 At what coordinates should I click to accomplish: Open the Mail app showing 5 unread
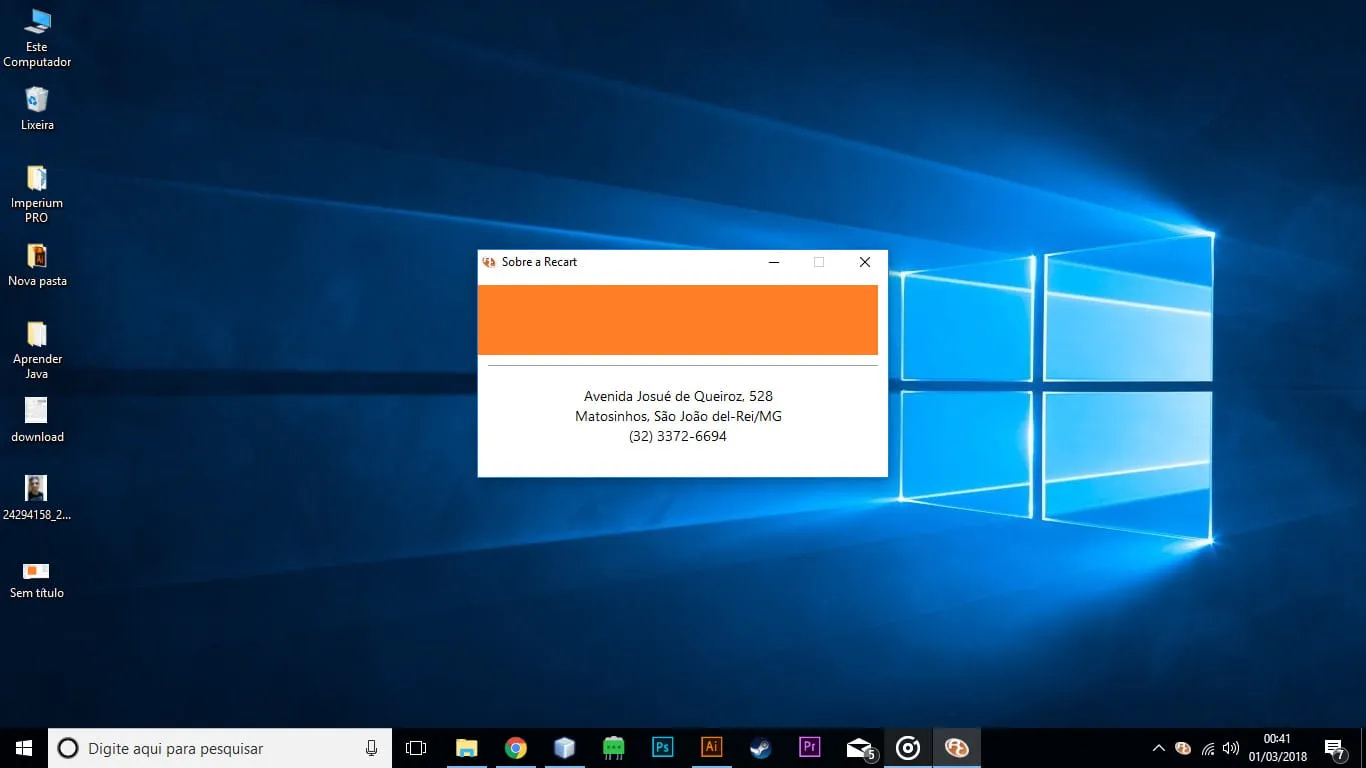(x=858, y=747)
